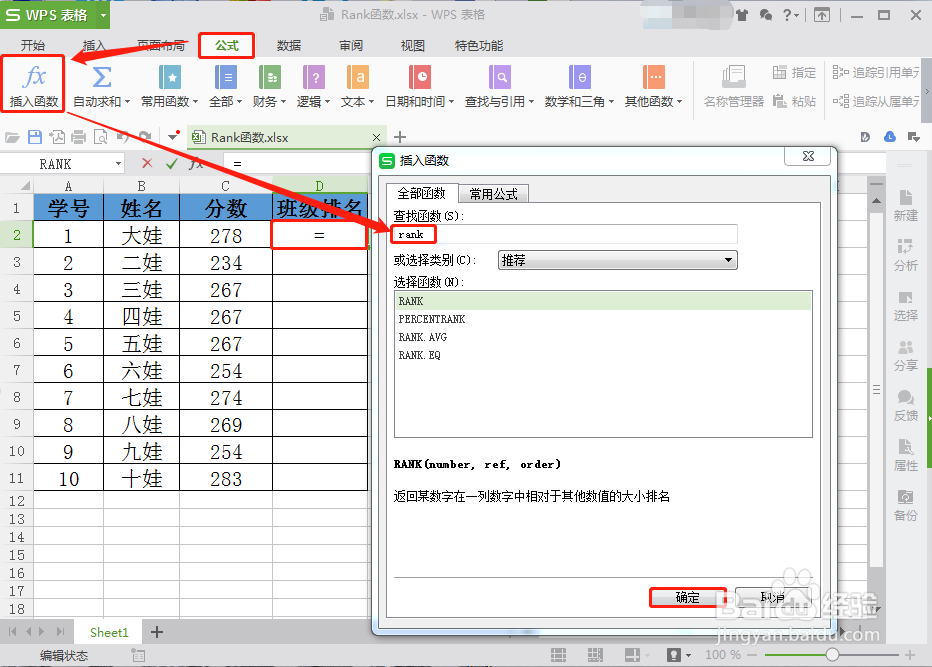Image resolution: width=932 pixels, height=667 pixels.
Task: Switch to the 开始 (Home) ribbon tab
Action: tap(33, 46)
